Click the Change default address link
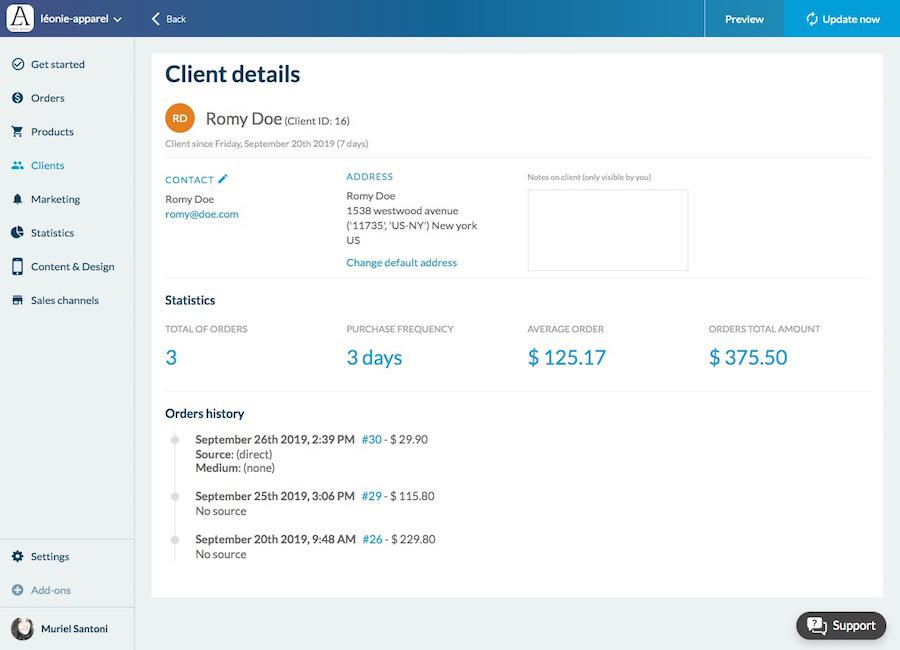Image resolution: width=900 pixels, height=650 pixels. point(401,263)
